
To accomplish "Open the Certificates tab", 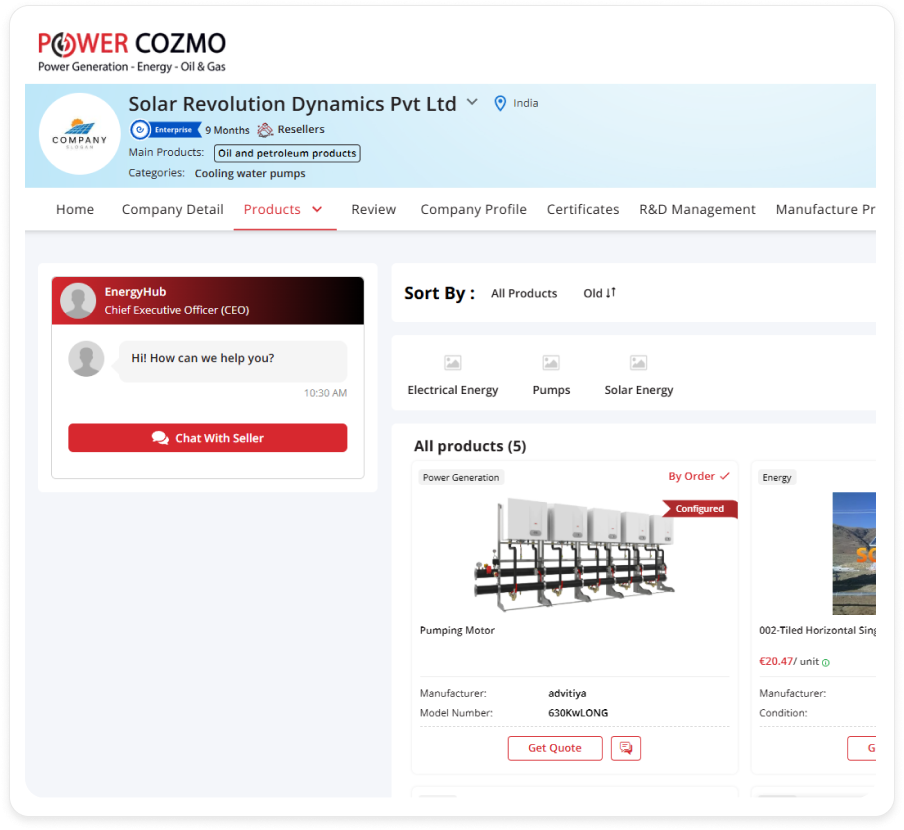I will (x=583, y=209).
